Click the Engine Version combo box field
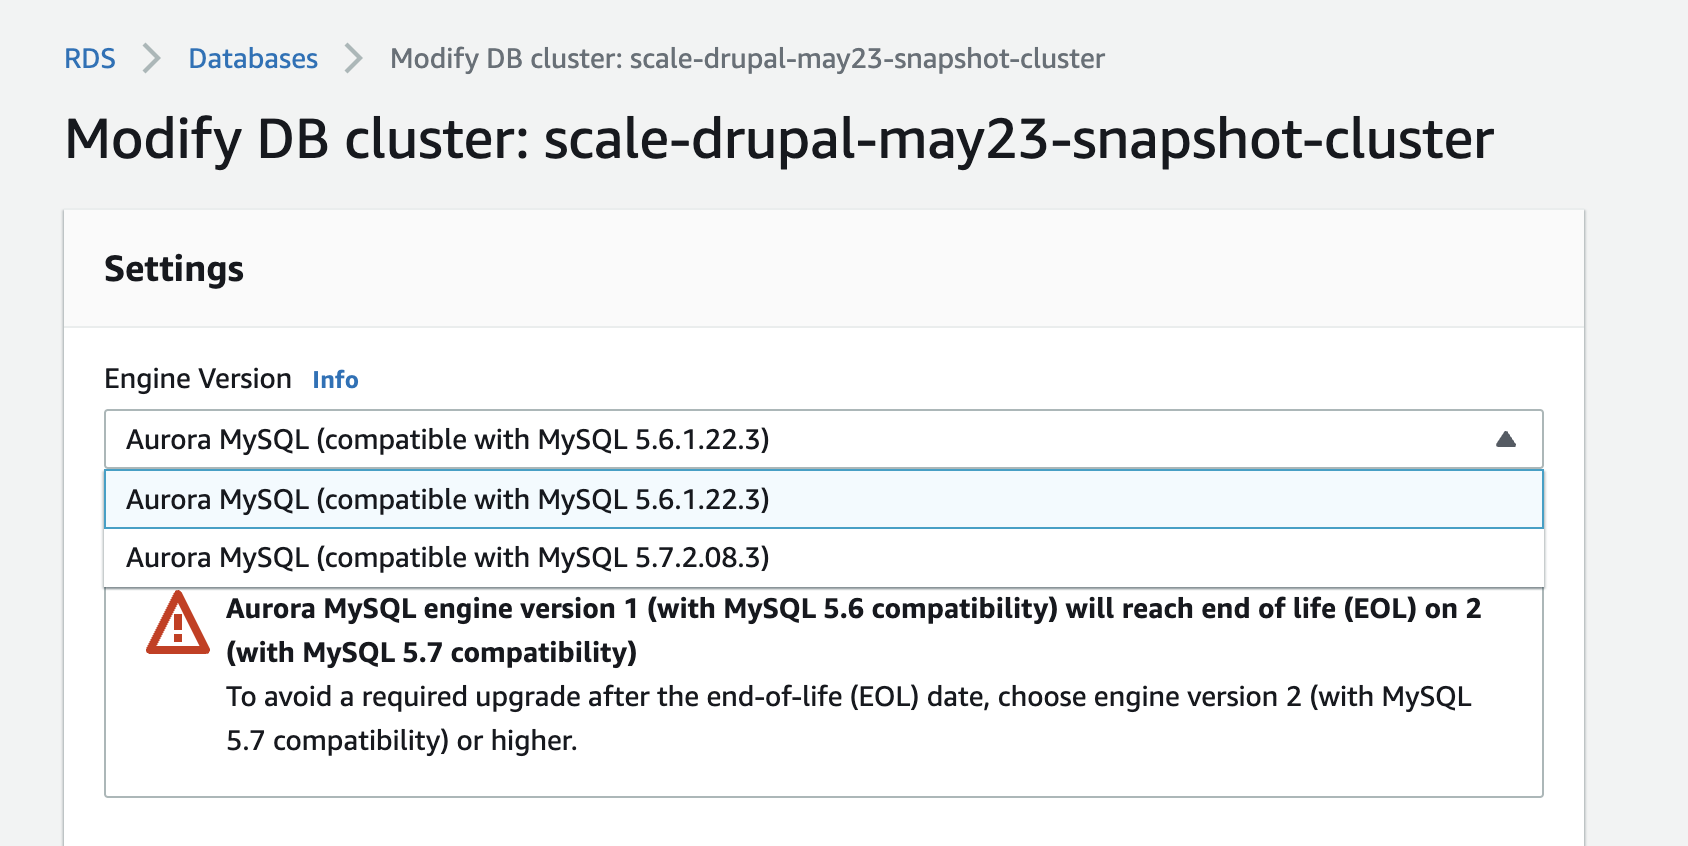The height and width of the screenshot is (846, 1688). 824,439
